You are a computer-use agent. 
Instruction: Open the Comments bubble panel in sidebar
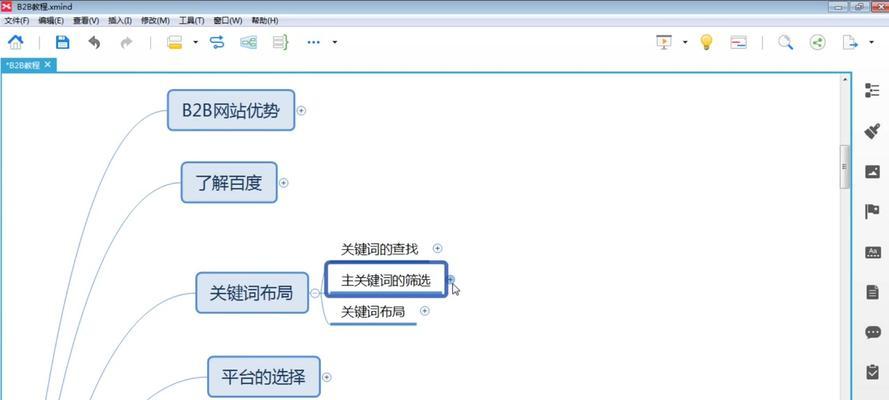(x=873, y=333)
